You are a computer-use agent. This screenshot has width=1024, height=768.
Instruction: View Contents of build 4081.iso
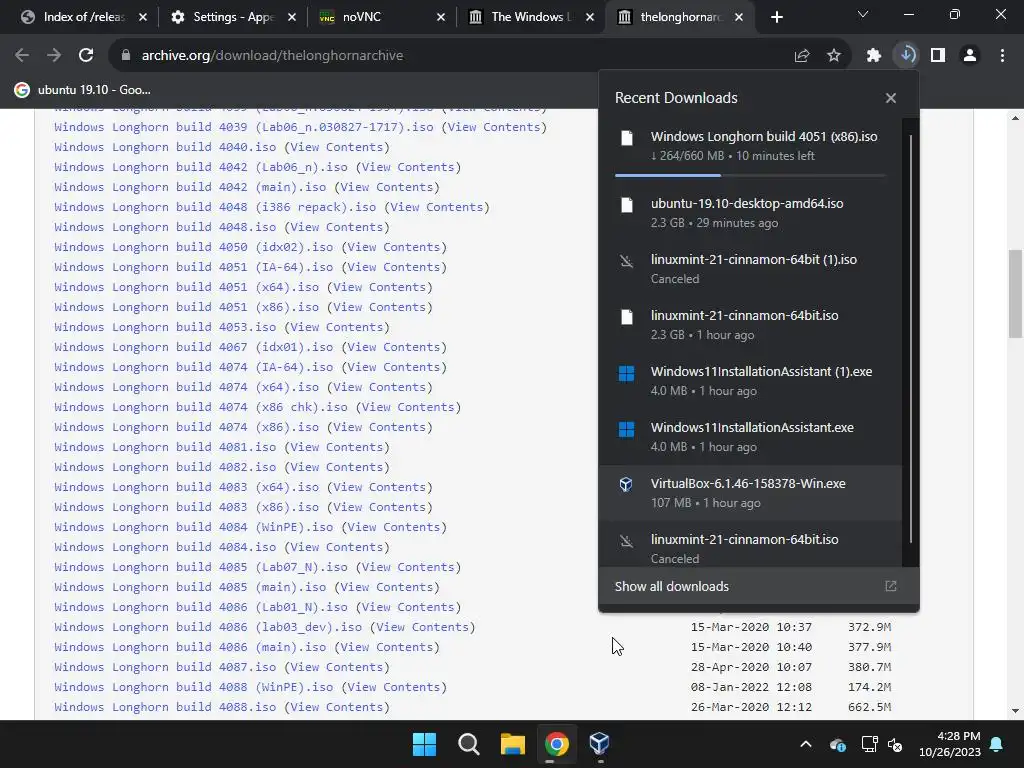[x=337, y=447]
